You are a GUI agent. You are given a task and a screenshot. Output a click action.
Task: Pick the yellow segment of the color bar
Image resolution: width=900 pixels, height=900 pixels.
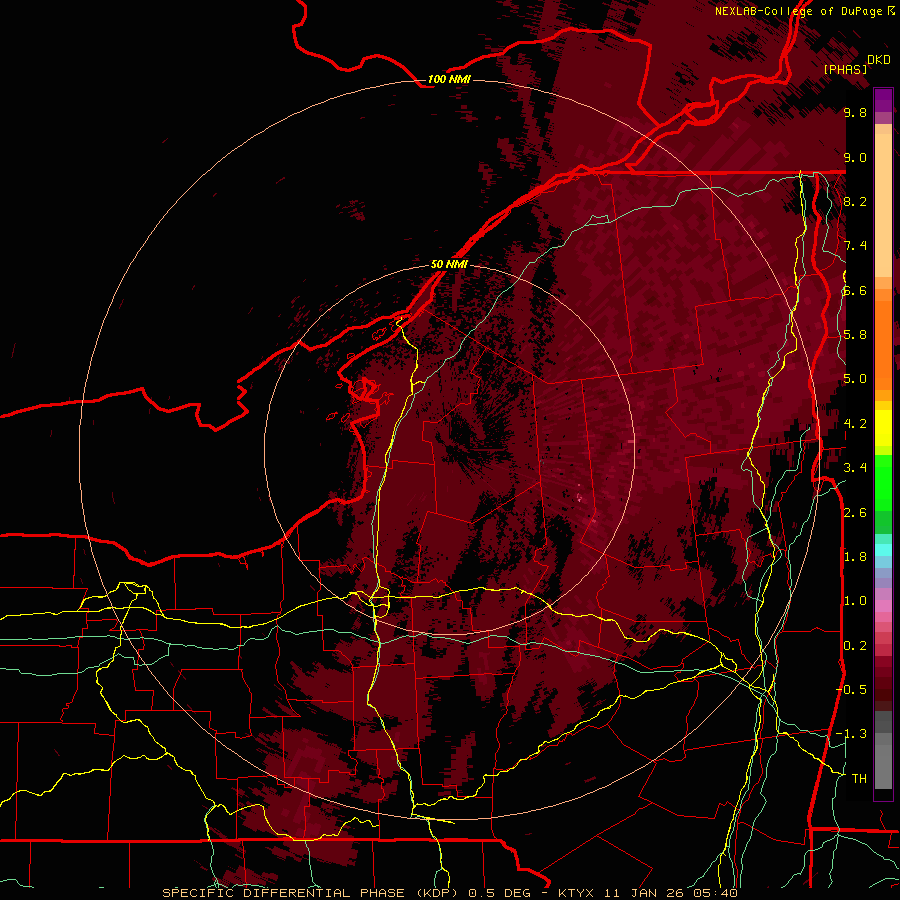pyautogui.click(x=883, y=428)
